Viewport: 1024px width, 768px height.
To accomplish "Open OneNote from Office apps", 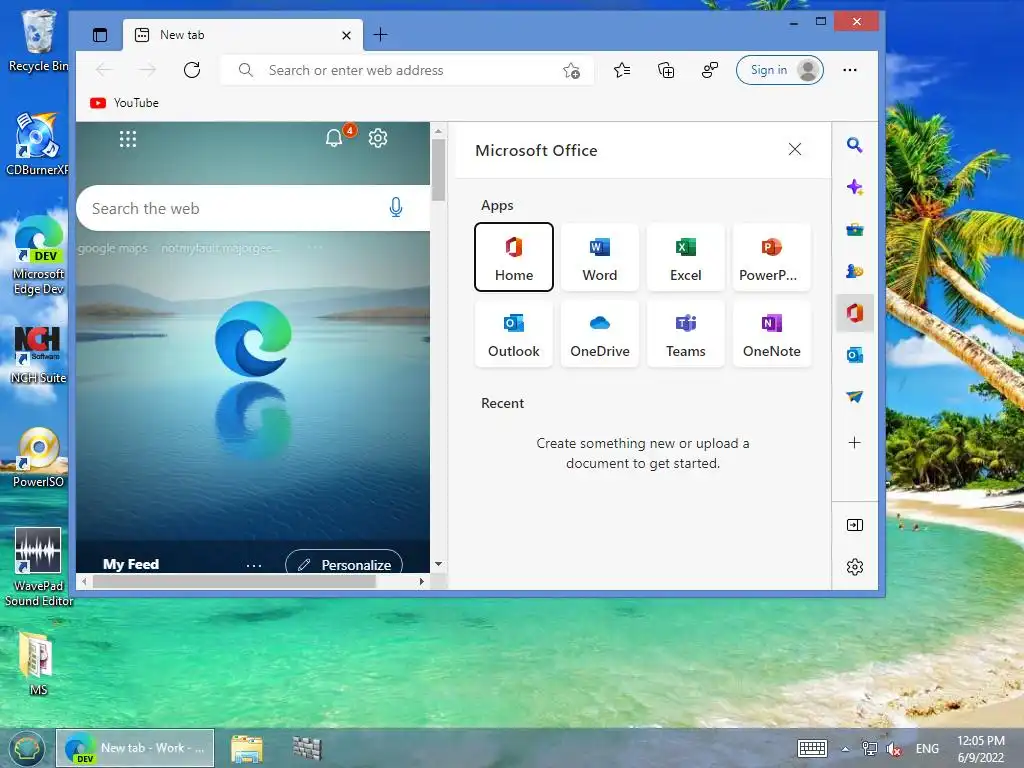I will coord(771,334).
